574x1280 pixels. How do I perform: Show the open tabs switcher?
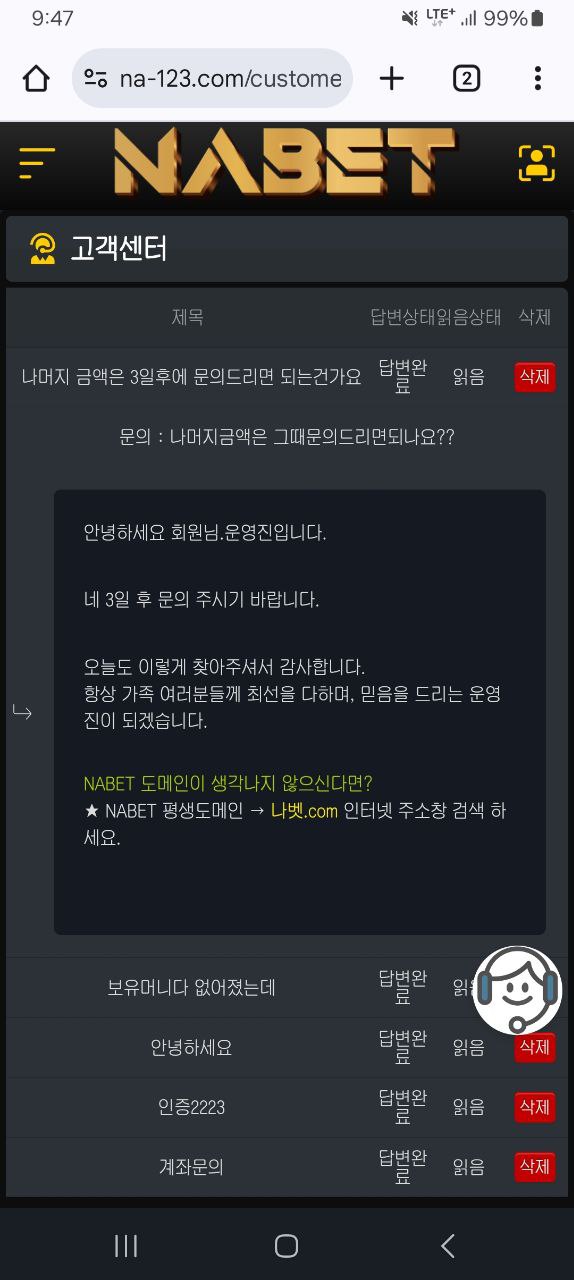(466, 78)
